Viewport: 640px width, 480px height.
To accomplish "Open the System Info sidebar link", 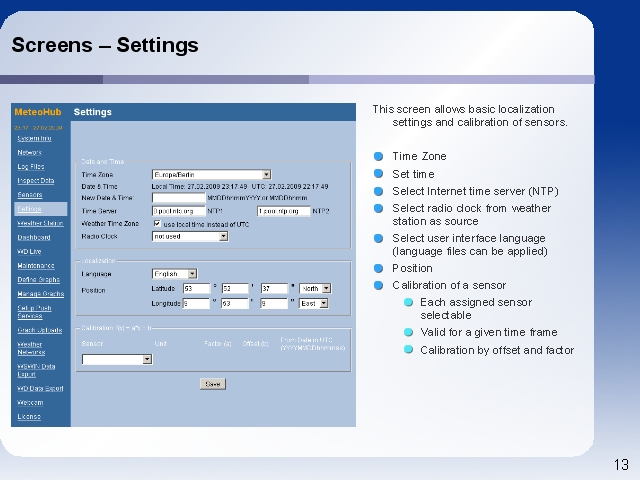I will click(x=34, y=138).
